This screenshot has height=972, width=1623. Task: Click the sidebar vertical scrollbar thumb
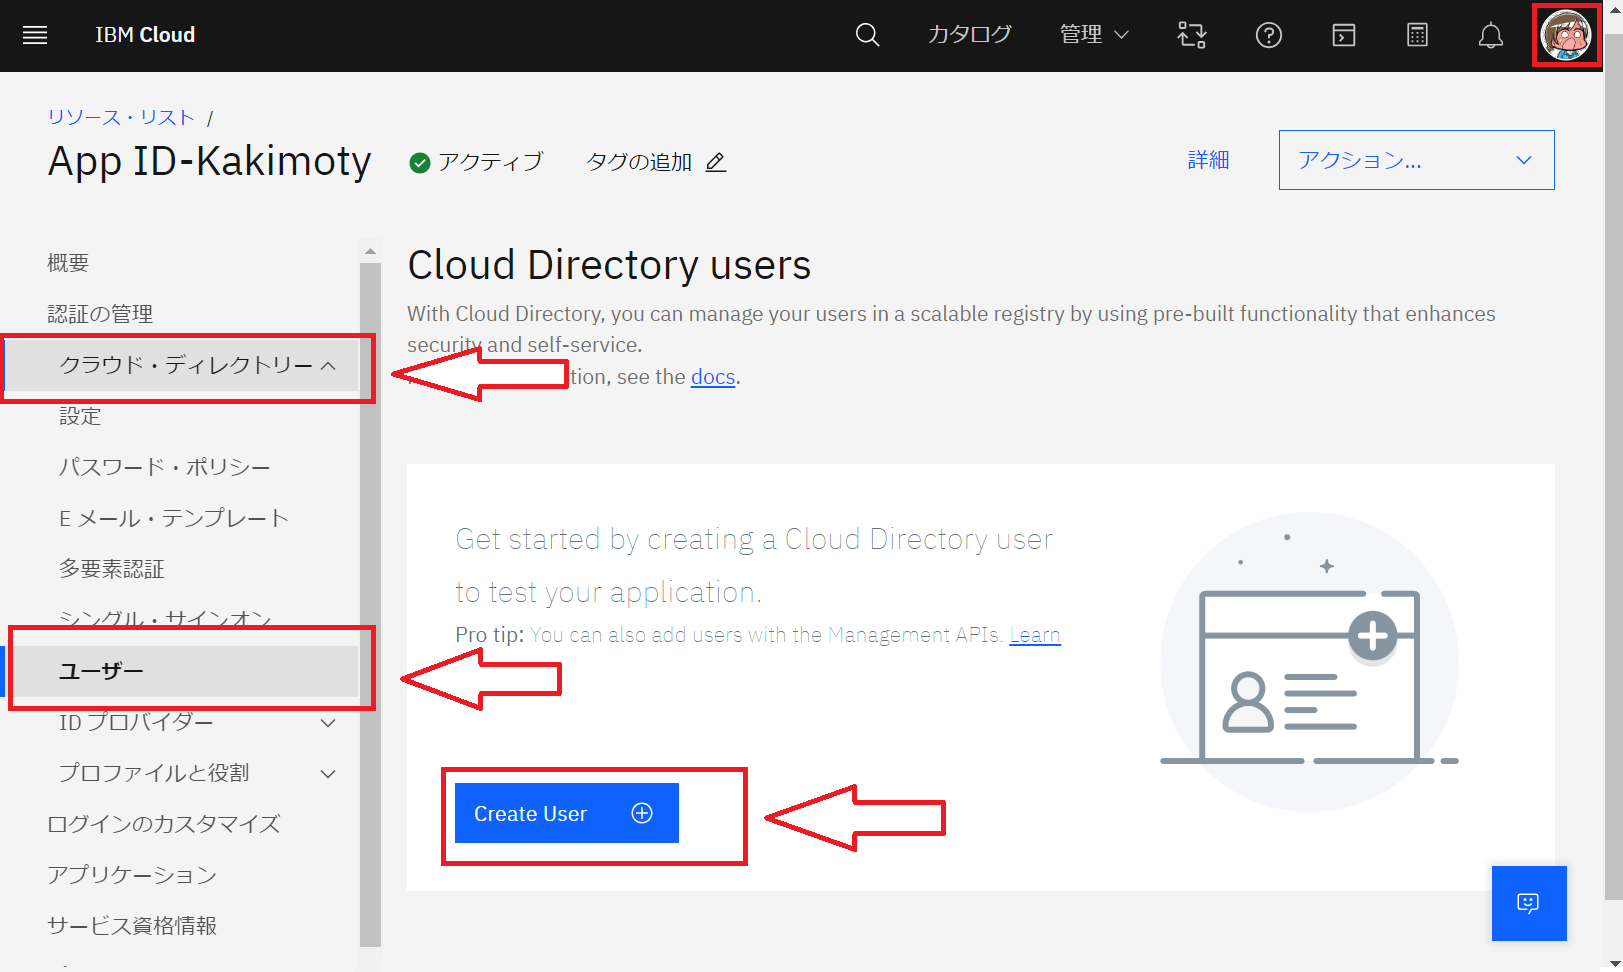tap(370, 604)
